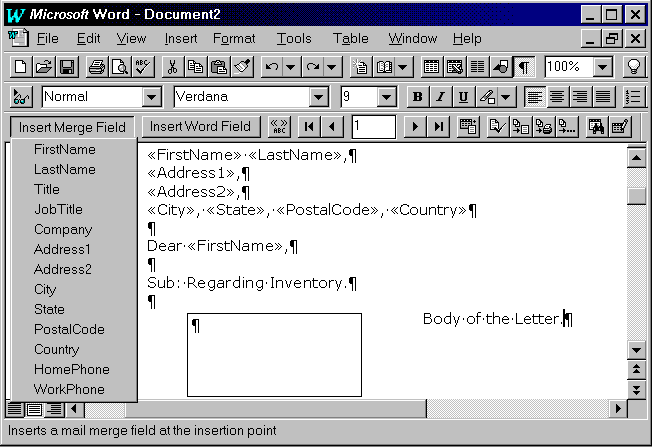Undo the last action arrow
Viewport: 652px width, 447px height.
[272, 67]
